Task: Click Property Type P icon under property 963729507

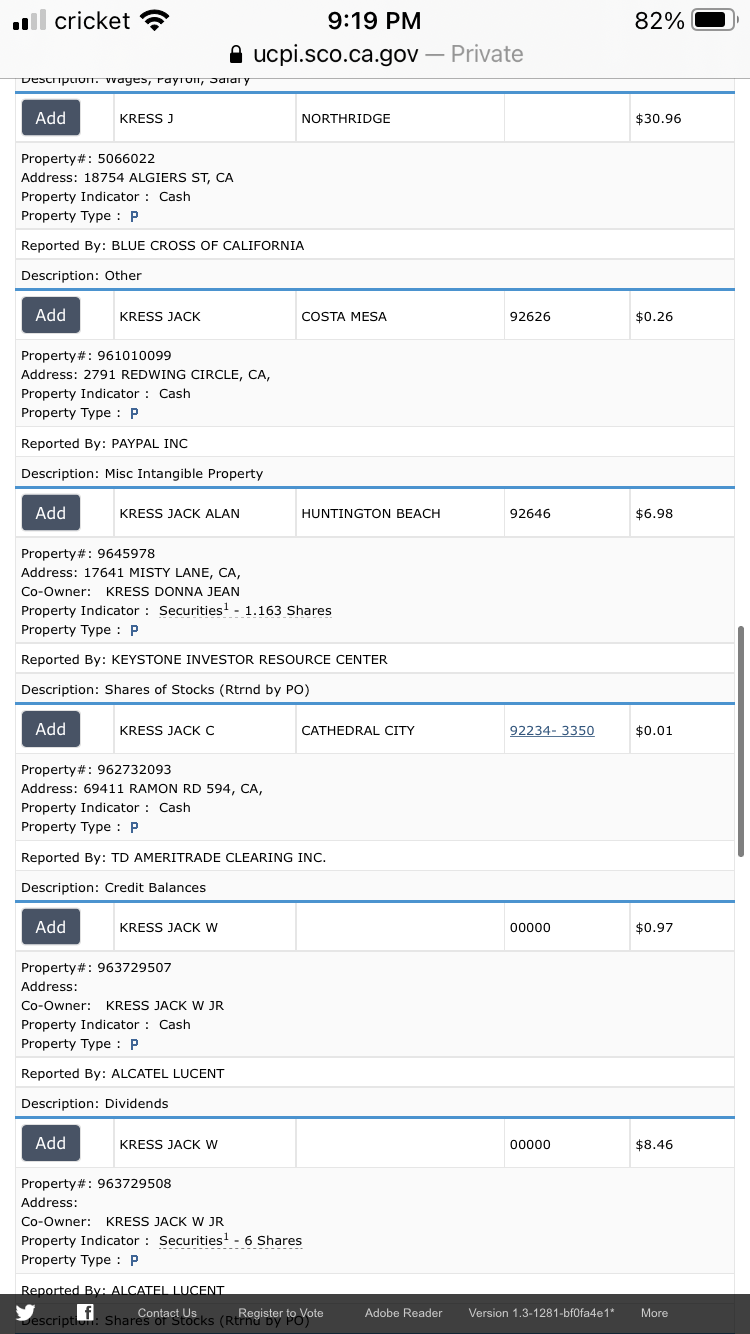Action: pos(134,1044)
